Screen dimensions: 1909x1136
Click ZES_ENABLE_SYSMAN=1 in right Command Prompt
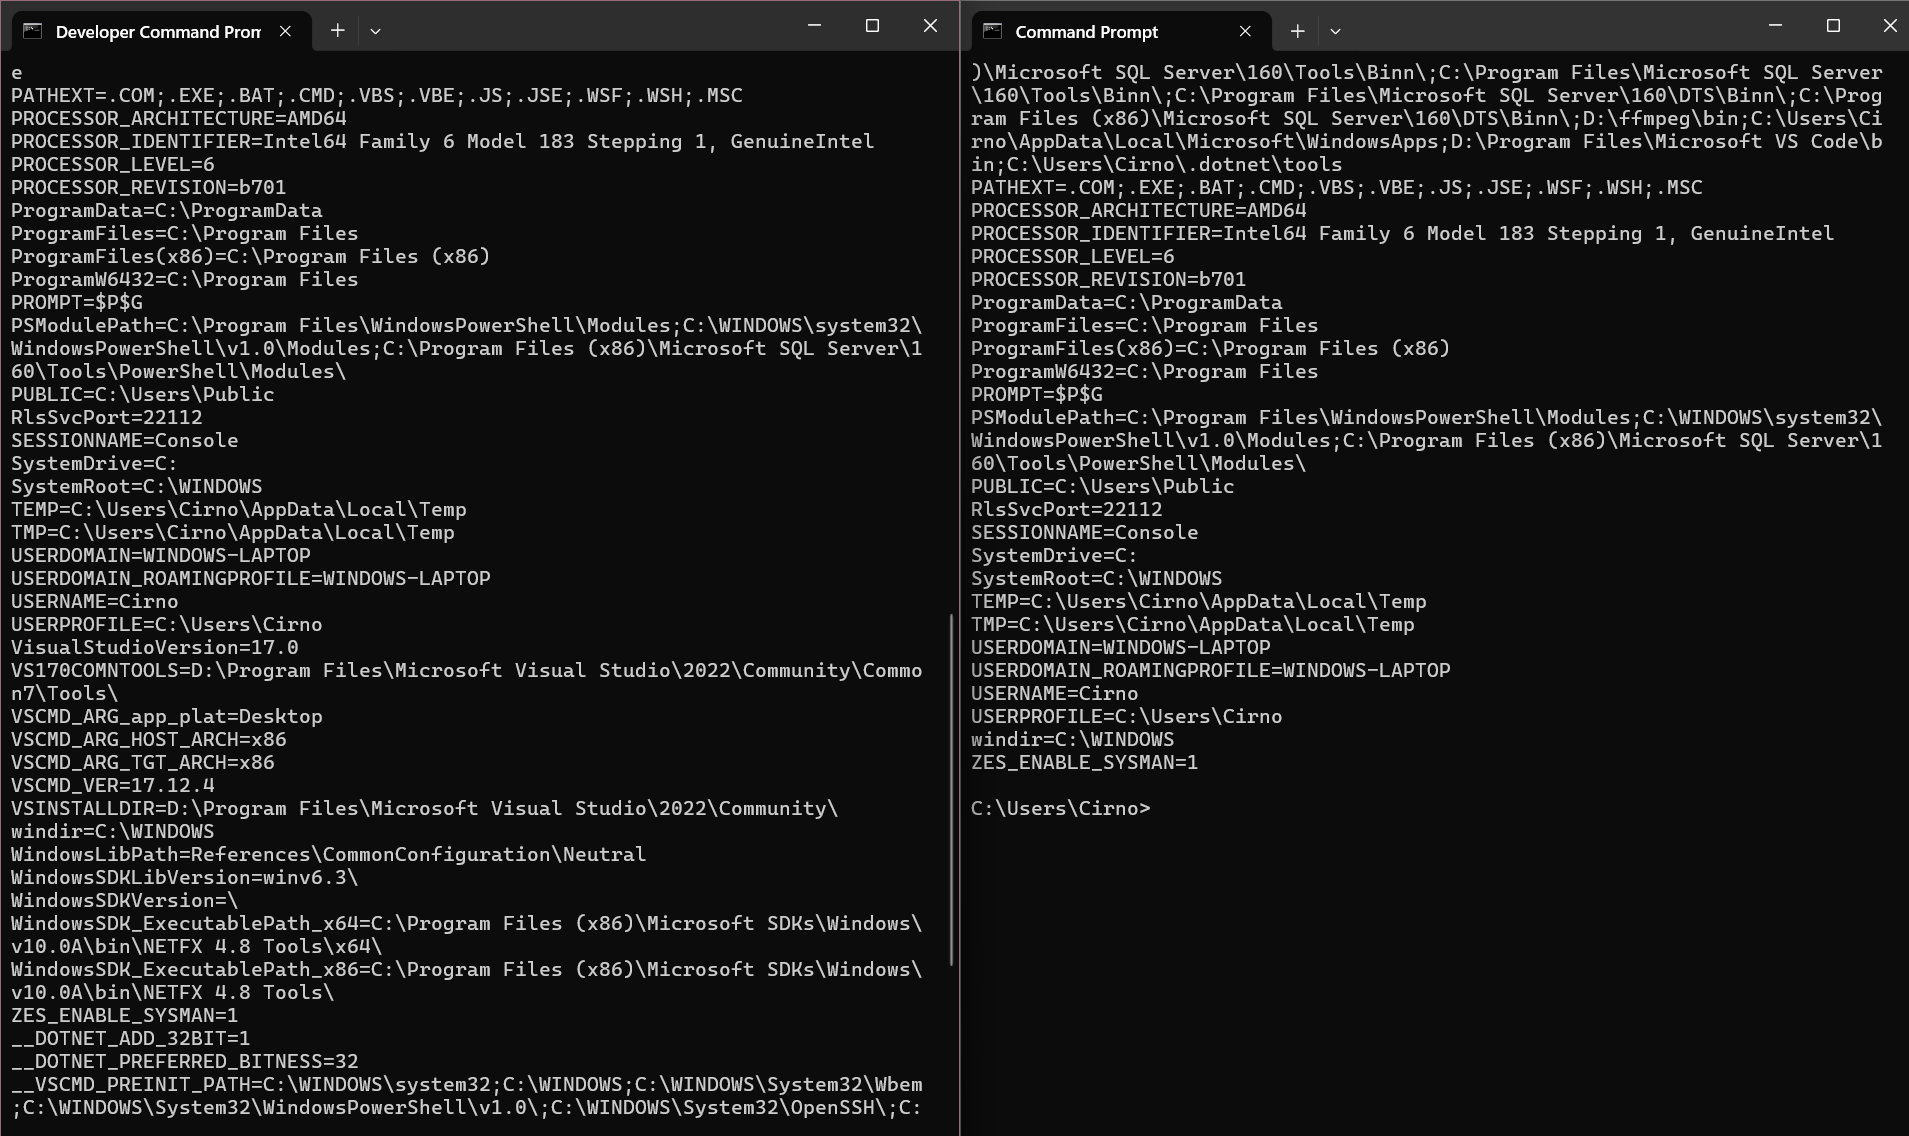tap(1085, 762)
